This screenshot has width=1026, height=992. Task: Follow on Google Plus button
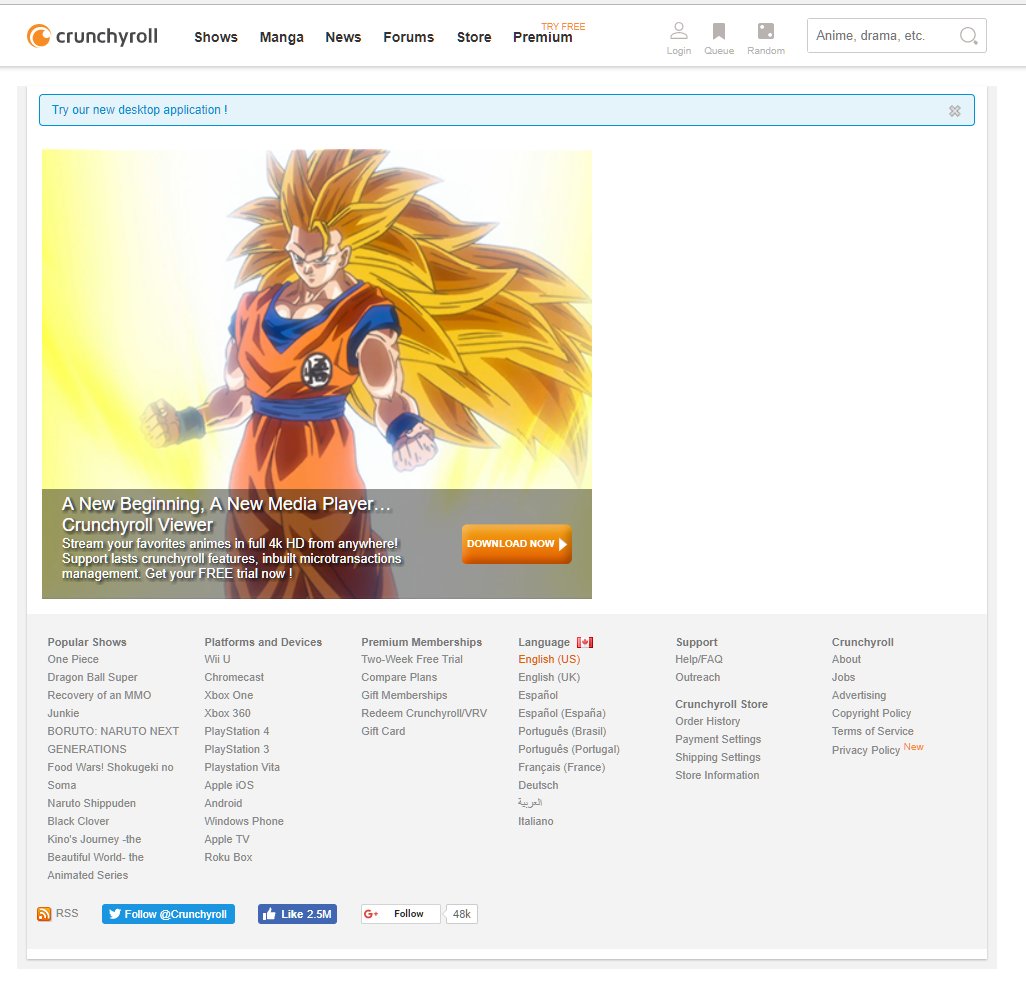400,913
